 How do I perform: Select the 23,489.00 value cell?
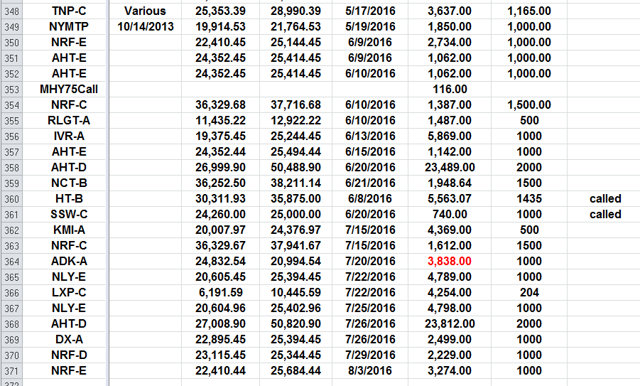pyautogui.click(x=449, y=168)
